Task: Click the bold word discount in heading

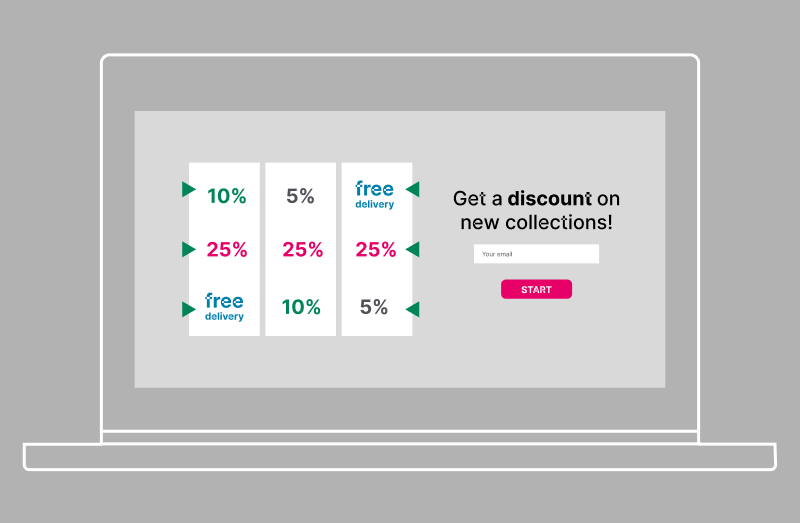Action: click(549, 198)
